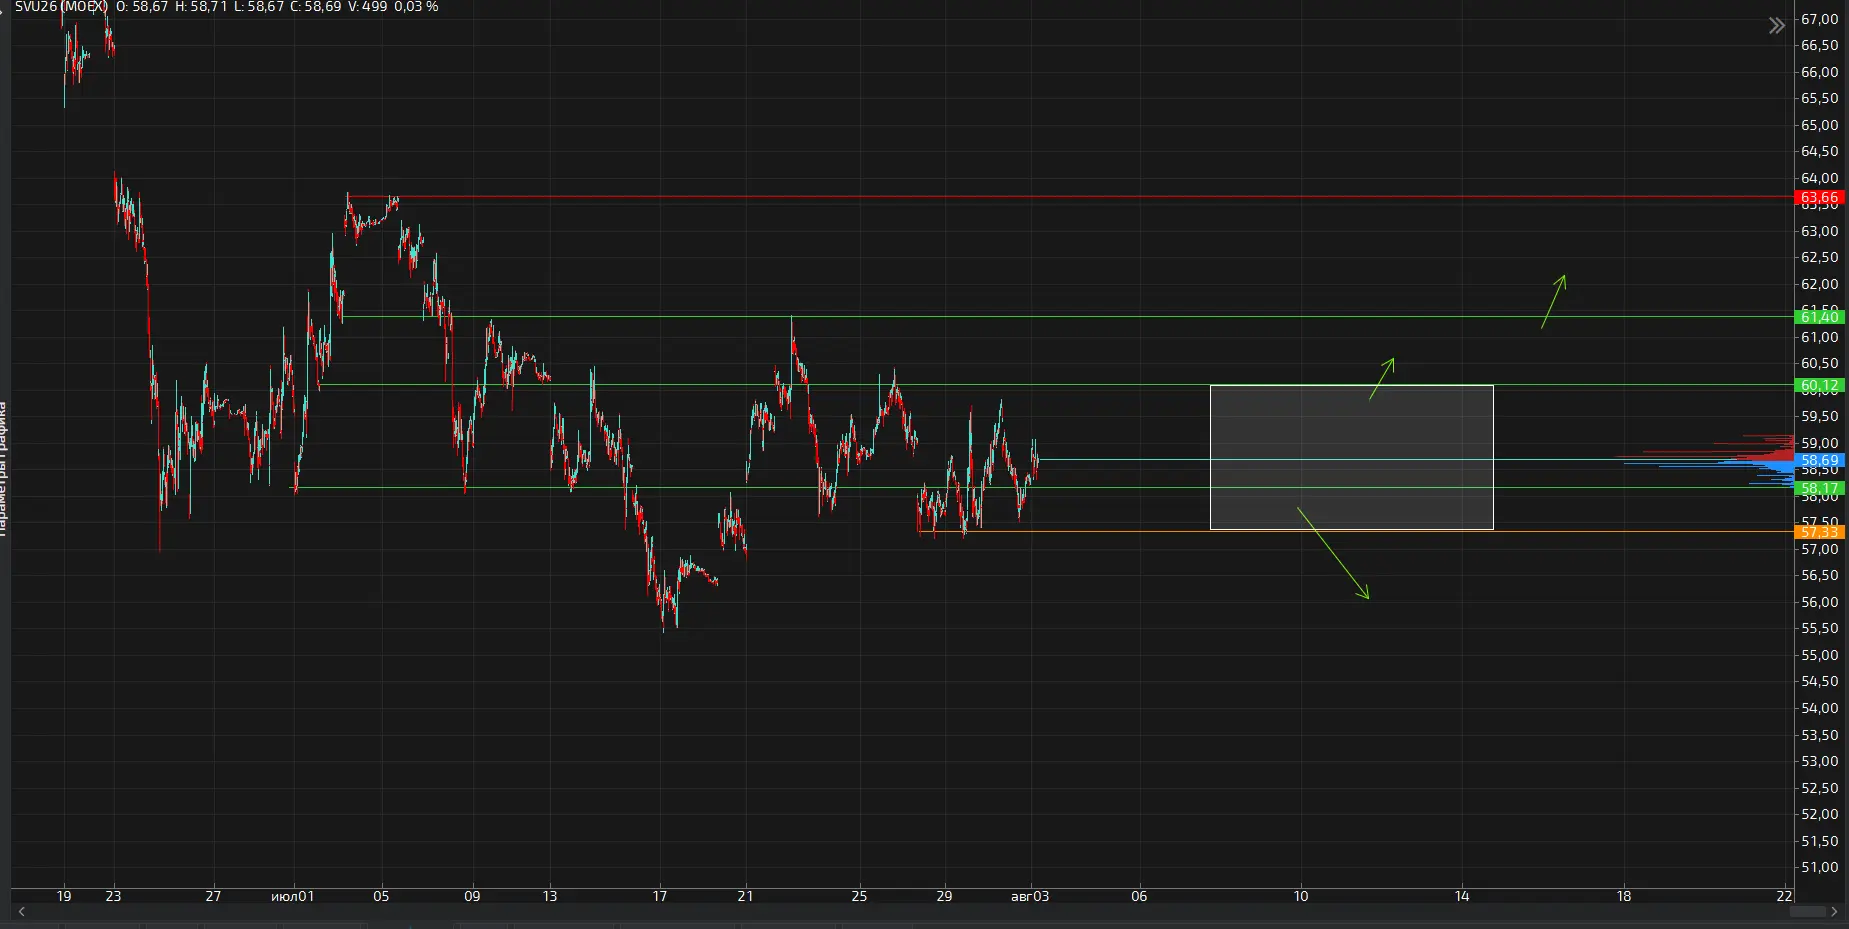Click the horizontal scrollbar right arrow

click(1834, 912)
